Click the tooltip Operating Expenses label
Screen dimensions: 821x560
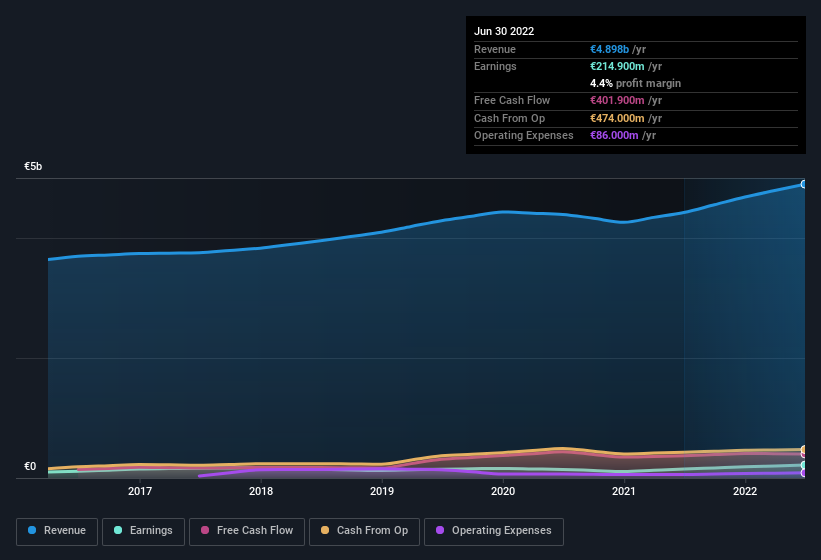(x=524, y=136)
